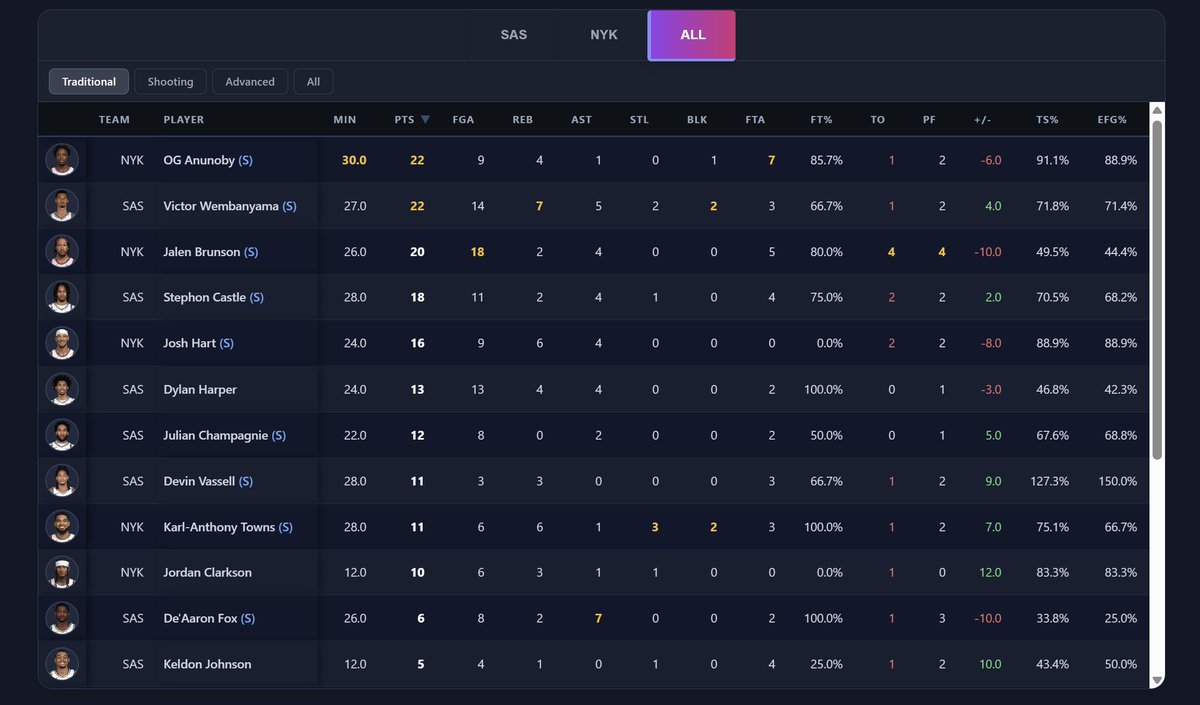Click Jalen Brunson's 18 FGA value
The height and width of the screenshot is (705, 1200).
pyautogui.click(x=477, y=252)
